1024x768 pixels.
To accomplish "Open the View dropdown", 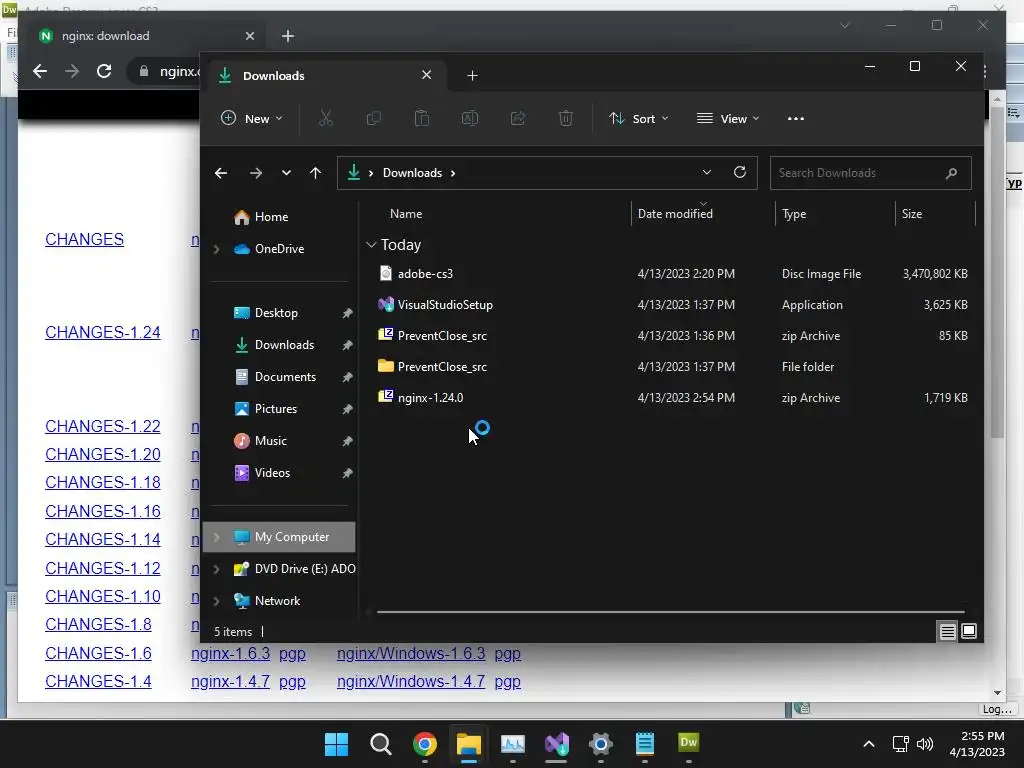I will [728, 118].
